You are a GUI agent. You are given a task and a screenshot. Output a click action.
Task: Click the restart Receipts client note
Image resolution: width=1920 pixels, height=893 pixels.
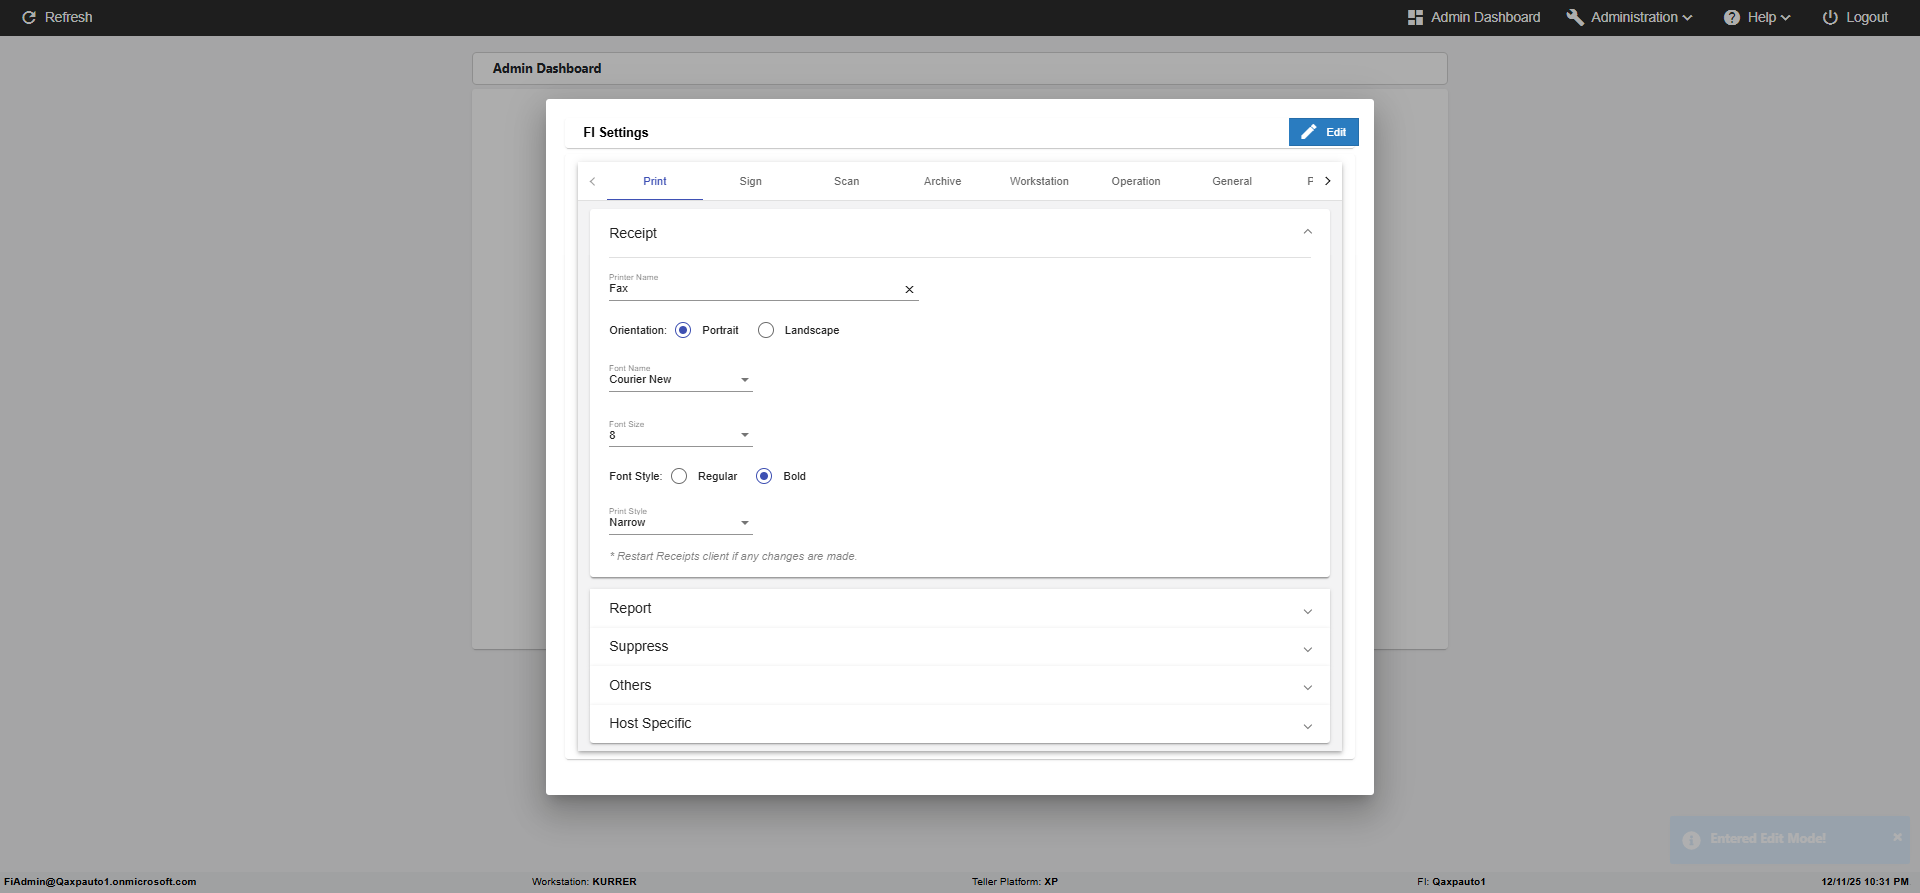tap(733, 556)
